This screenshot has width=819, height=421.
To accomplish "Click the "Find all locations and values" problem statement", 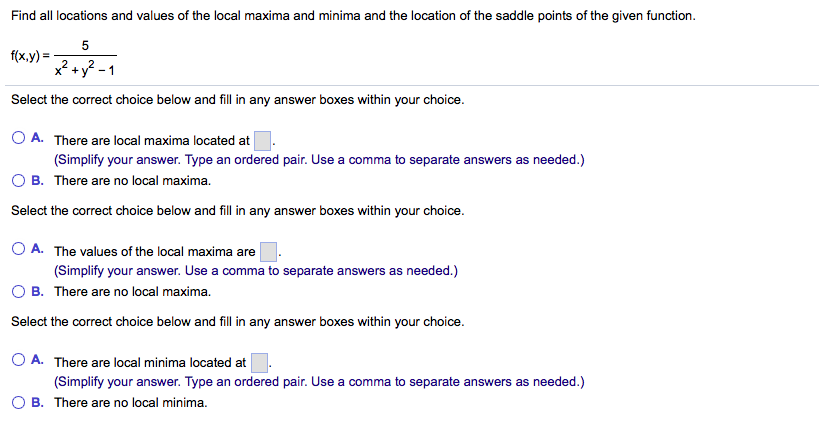I will [x=354, y=16].
